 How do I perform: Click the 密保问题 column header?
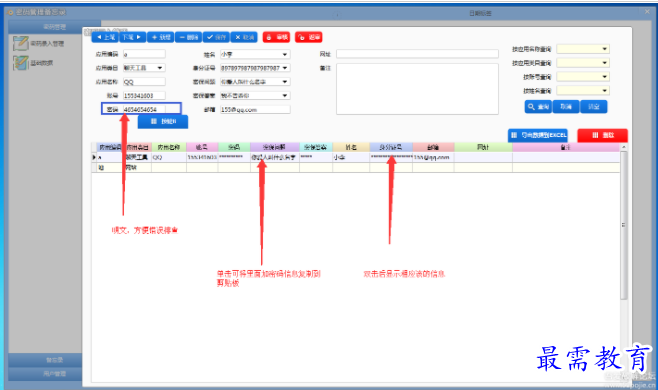coord(274,147)
